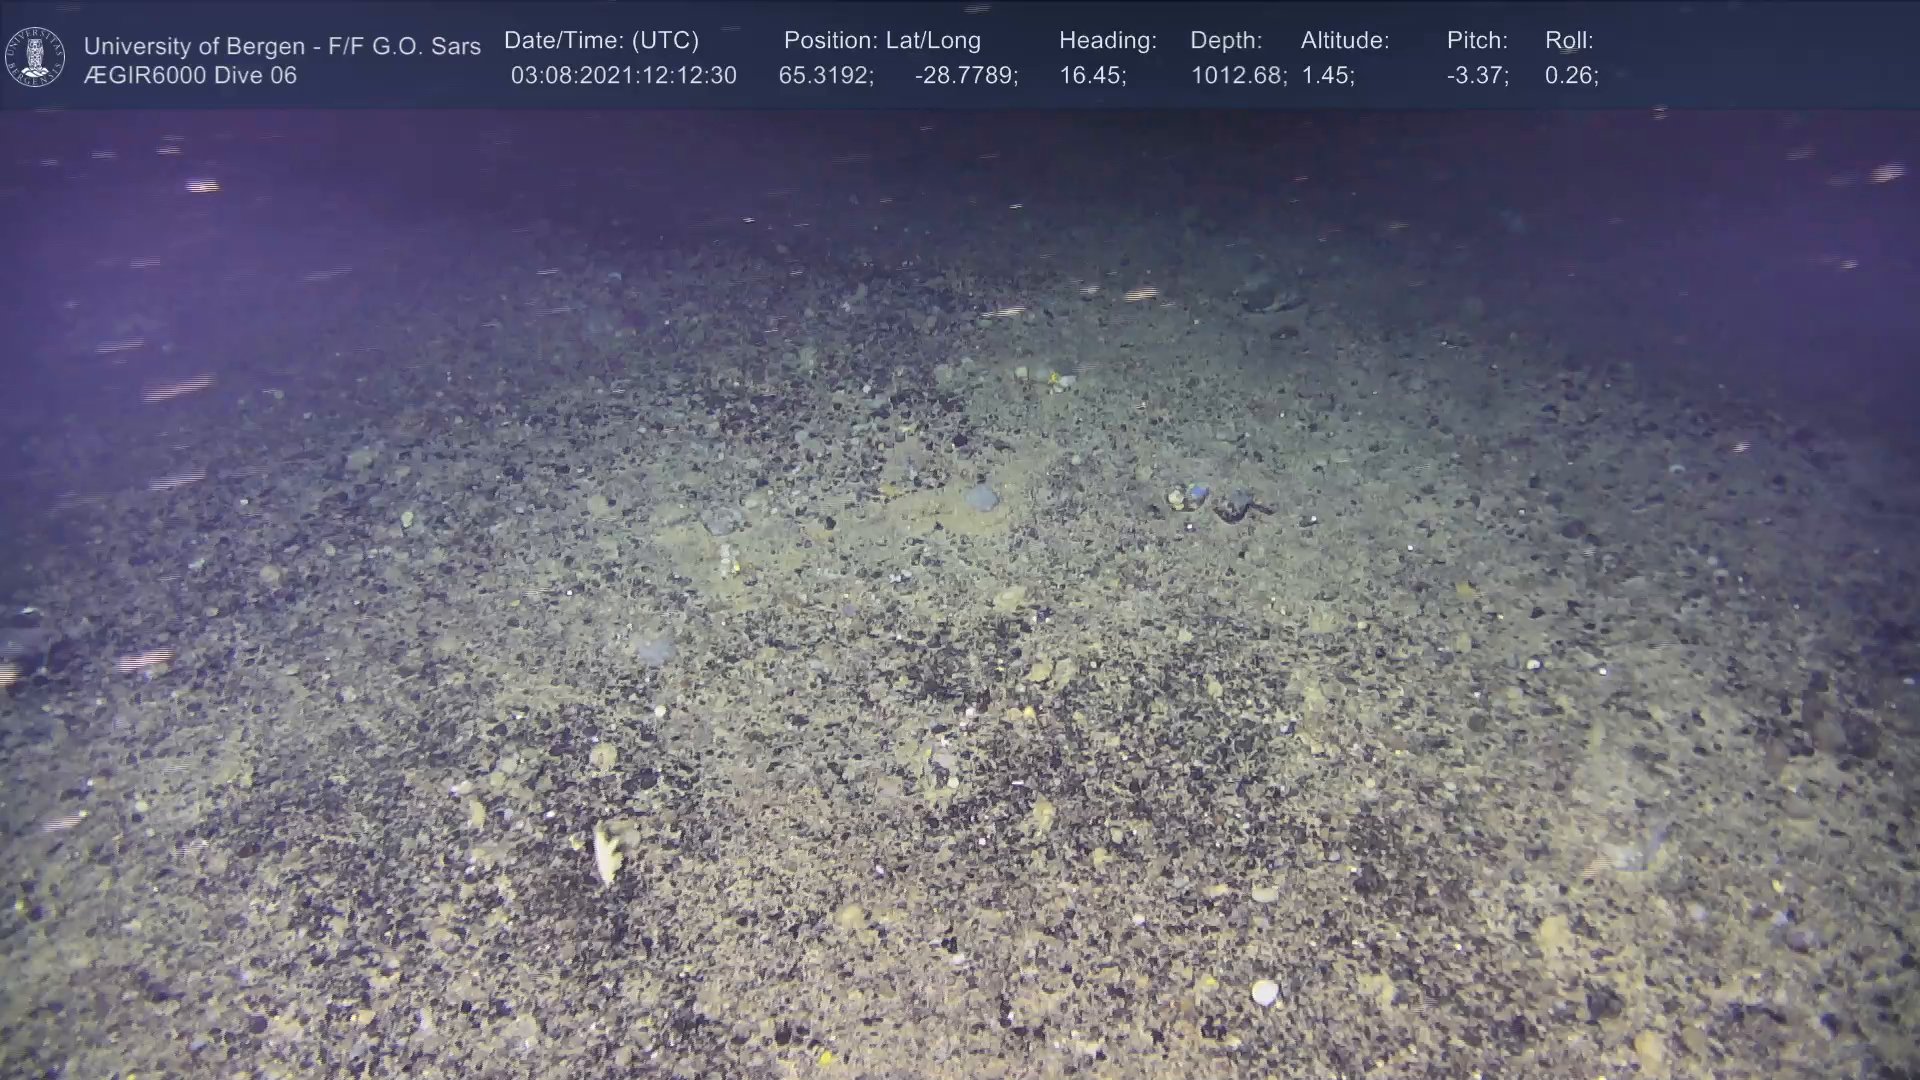
Task: Click the 'Position: Lat/Long' header
Action: click(881, 41)
